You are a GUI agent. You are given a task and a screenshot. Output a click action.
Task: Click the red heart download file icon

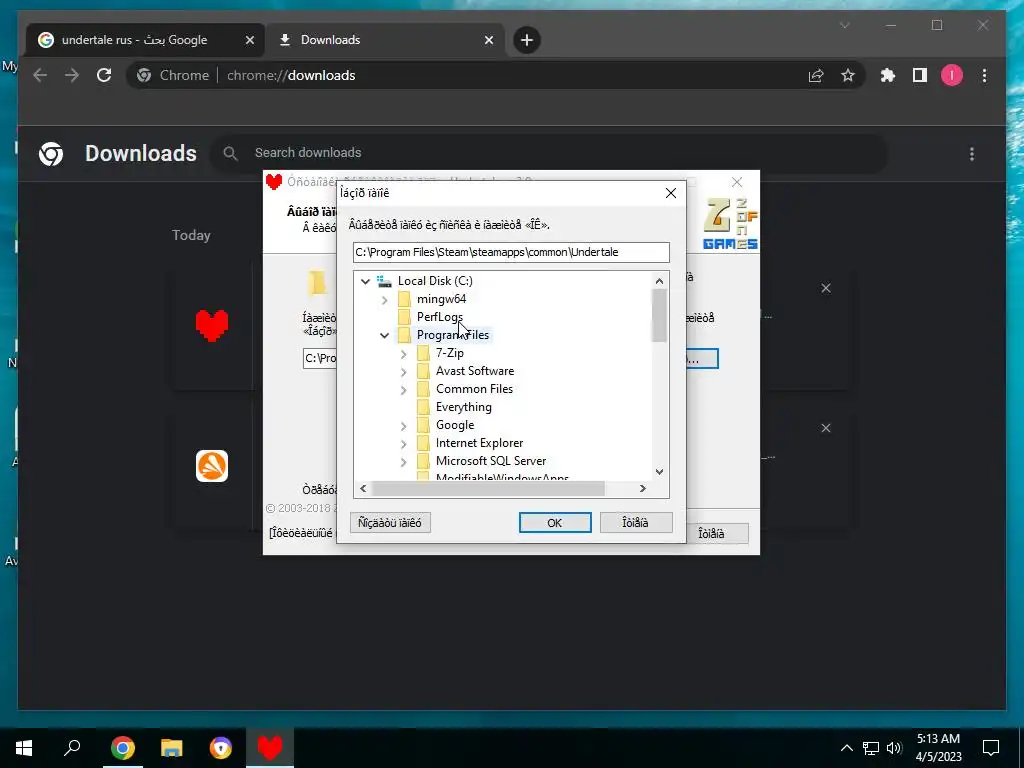[212, 325]
